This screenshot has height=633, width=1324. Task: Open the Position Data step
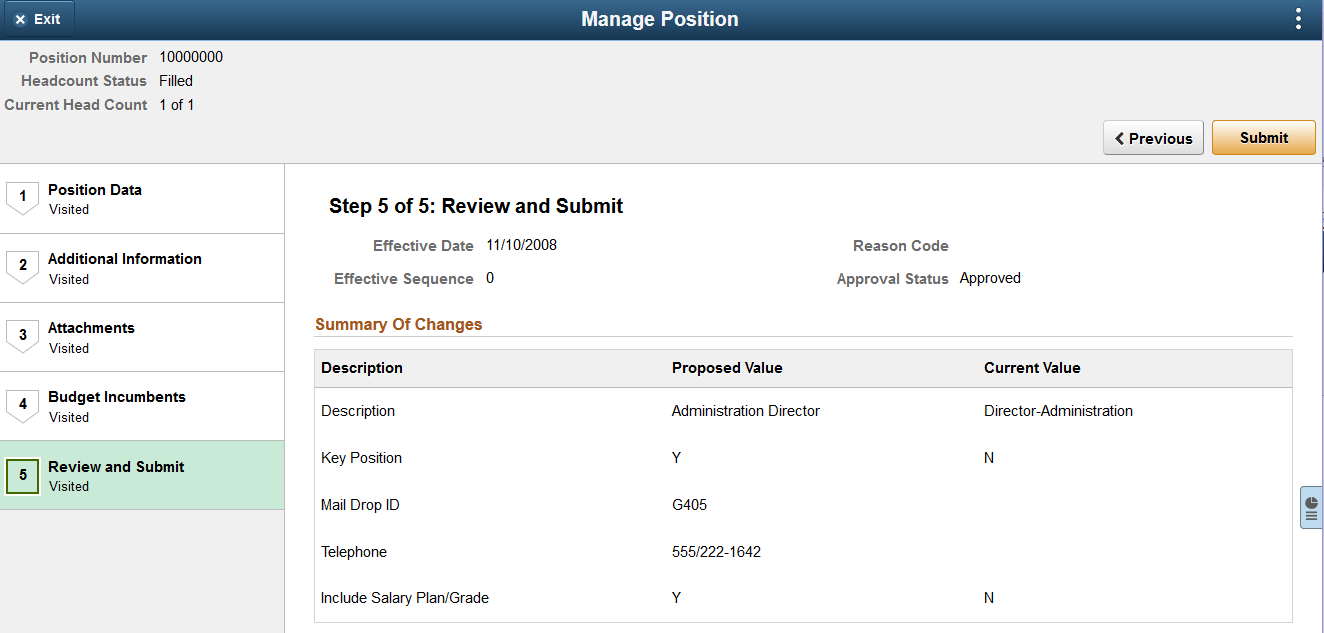(x=142, y=199)
